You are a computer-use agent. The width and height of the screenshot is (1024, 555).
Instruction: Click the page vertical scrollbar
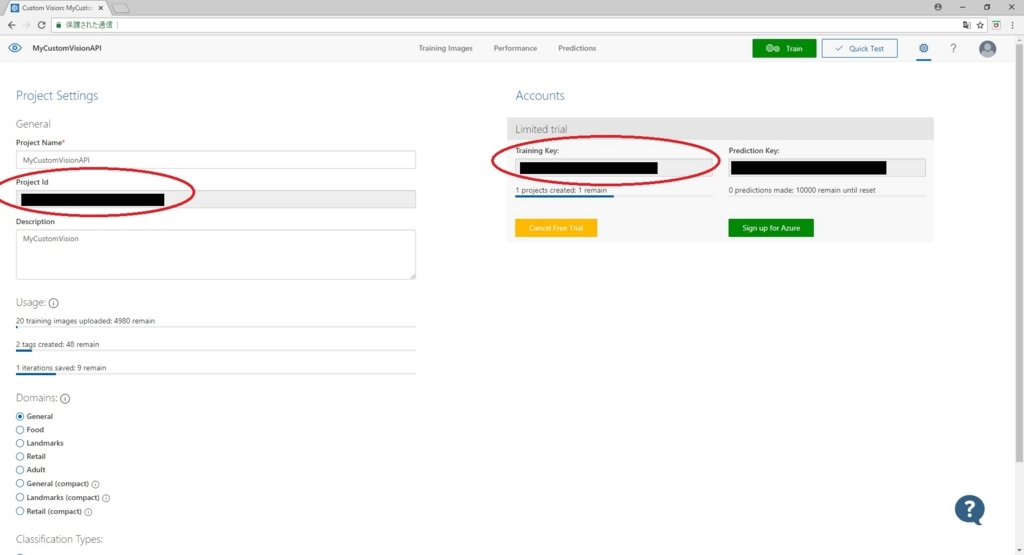click(1019, 251)
